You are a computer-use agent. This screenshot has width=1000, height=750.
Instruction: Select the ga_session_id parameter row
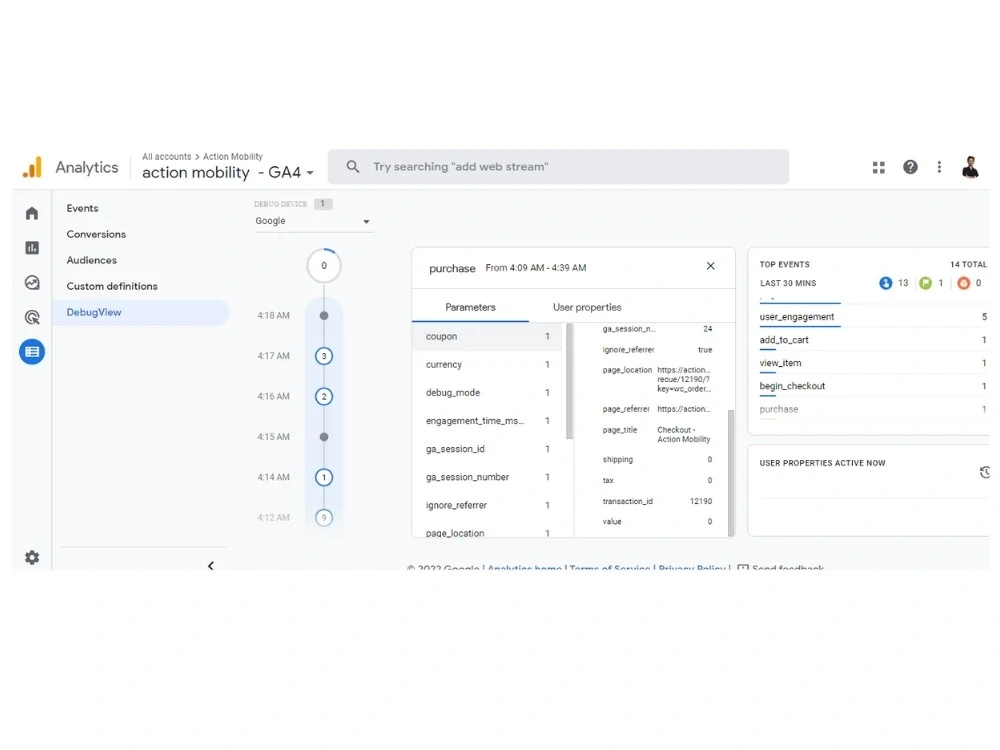[487, 448]
